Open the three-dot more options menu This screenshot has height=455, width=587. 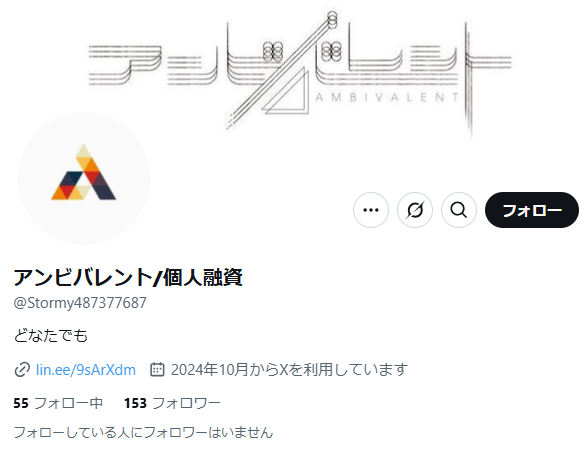tap(371, 210)
